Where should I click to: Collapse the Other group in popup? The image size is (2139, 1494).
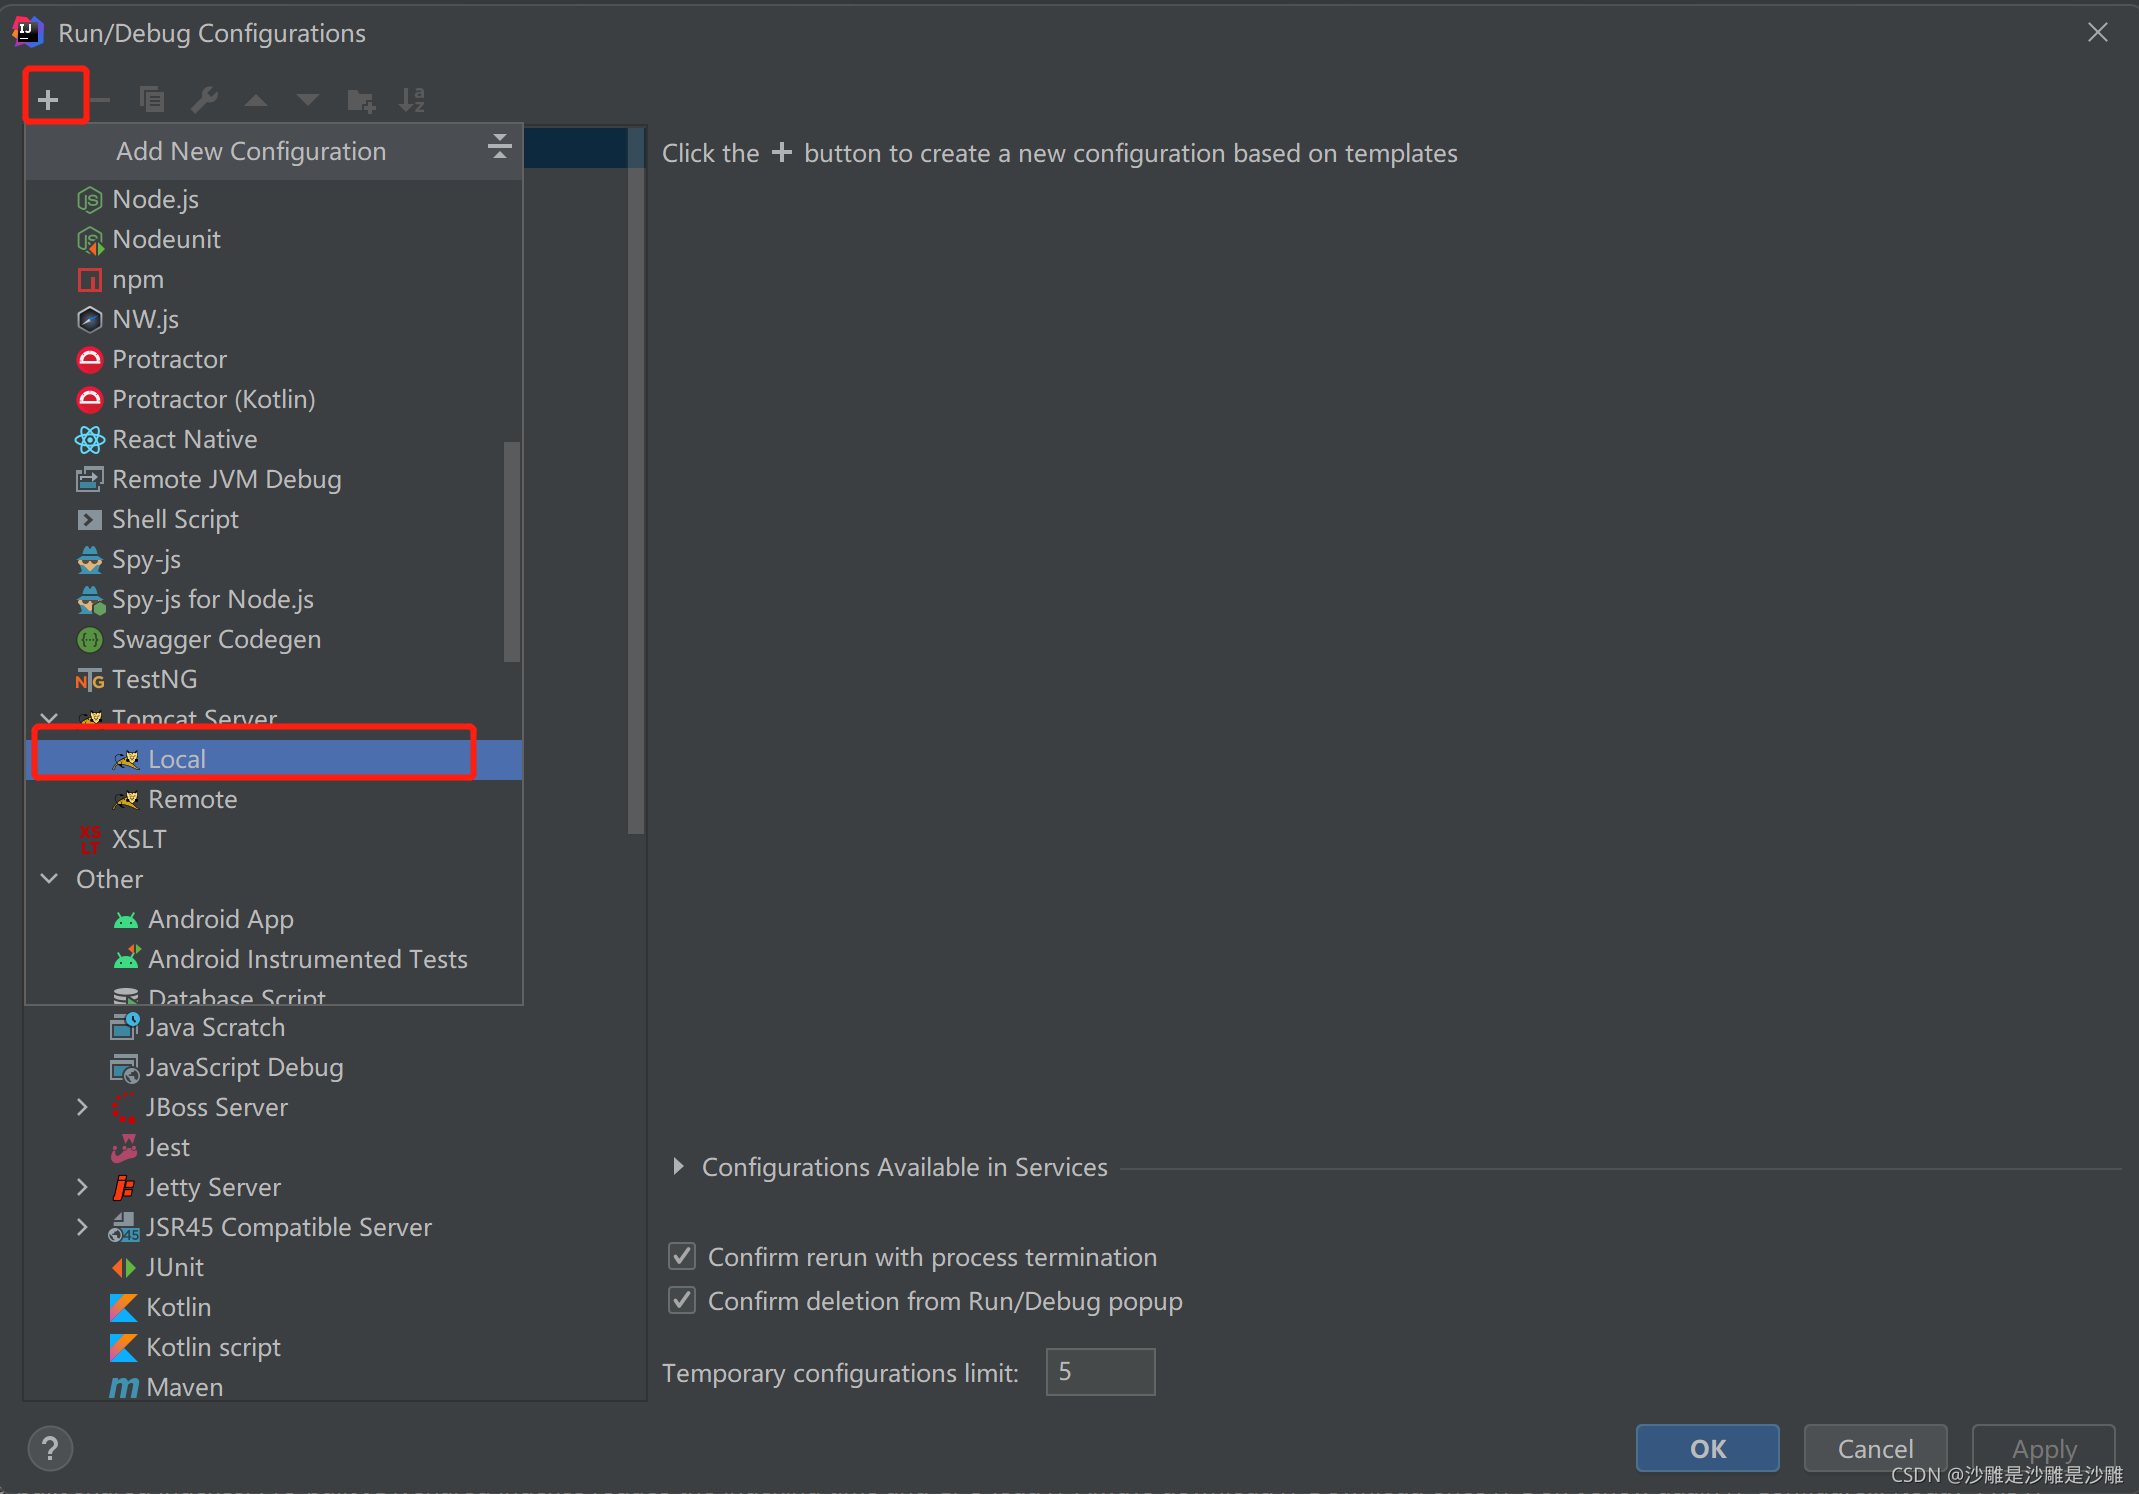tap(49, 878)
